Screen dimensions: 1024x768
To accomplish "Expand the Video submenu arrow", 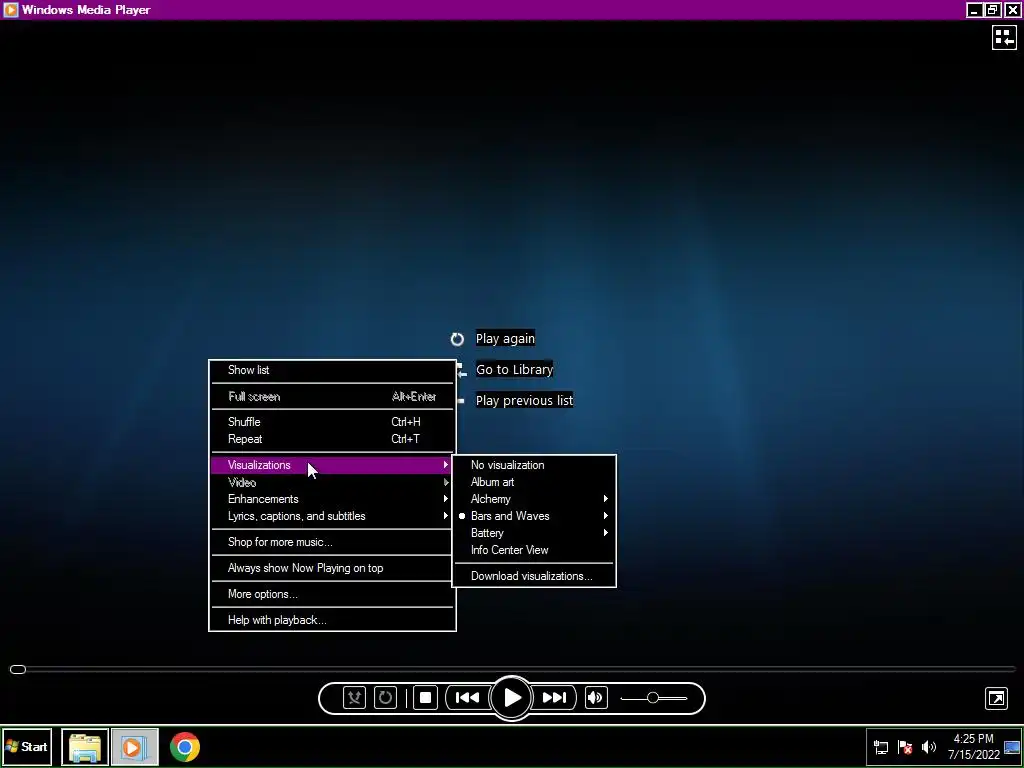I will 446,482.
